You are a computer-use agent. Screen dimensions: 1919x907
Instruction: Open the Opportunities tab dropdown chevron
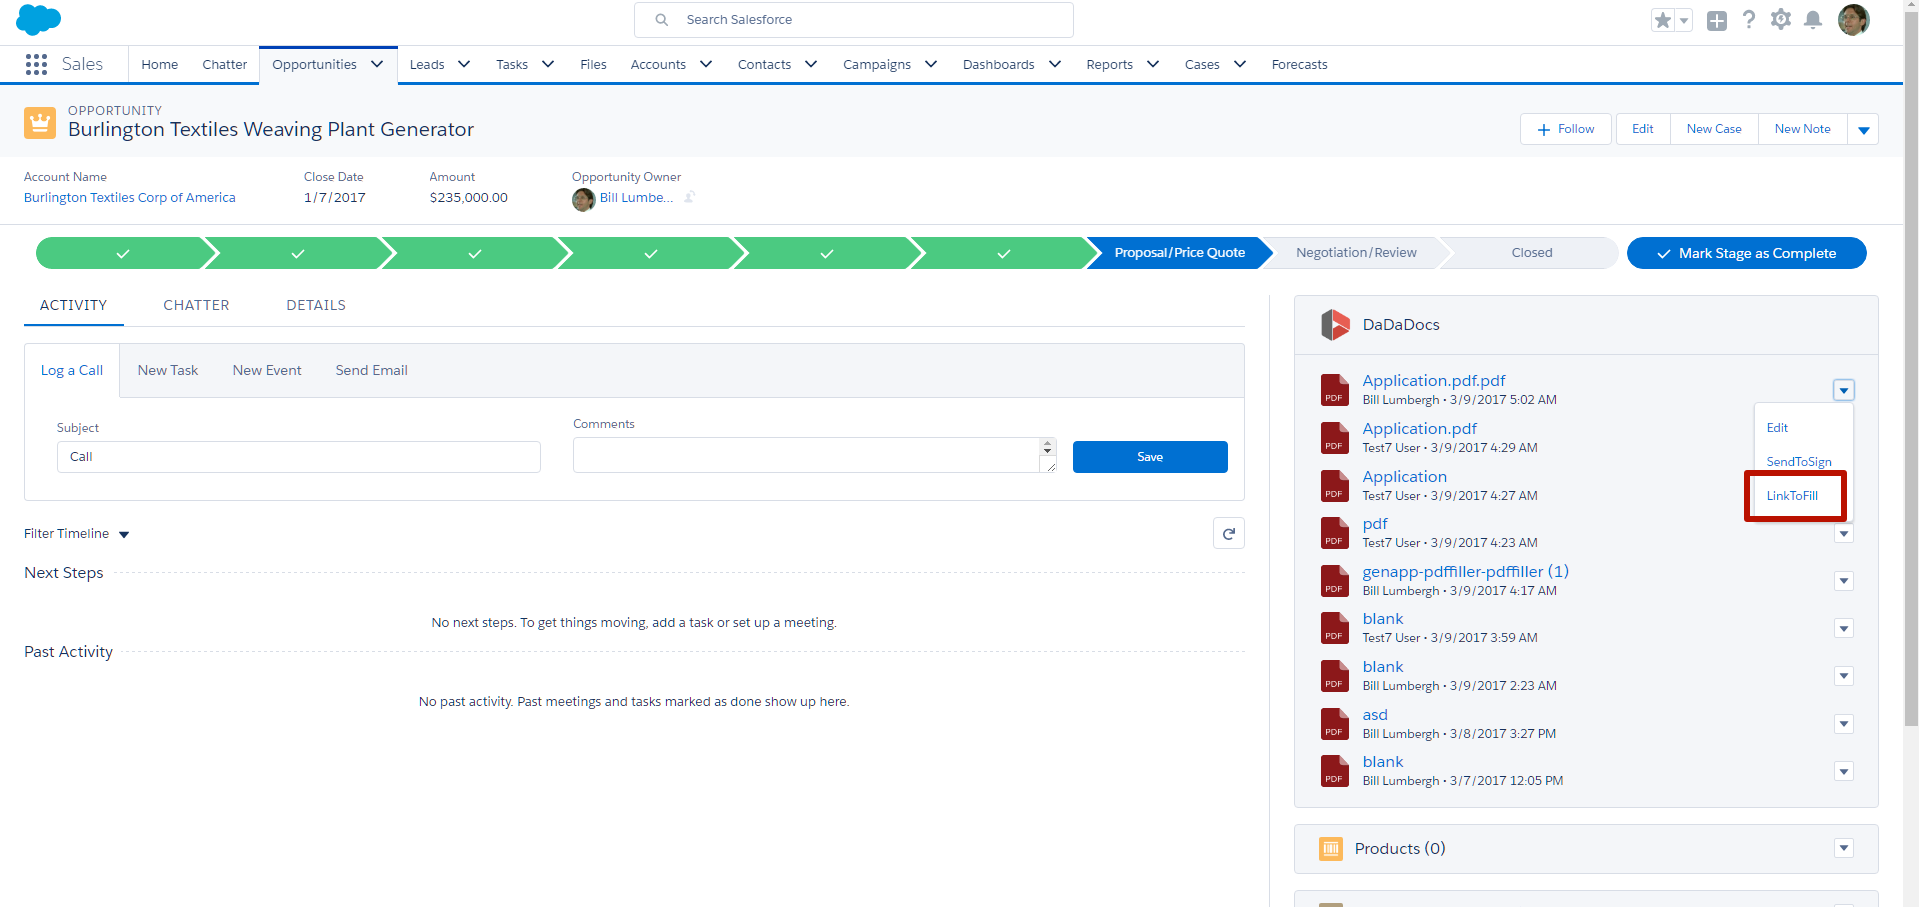coord(377,64)
